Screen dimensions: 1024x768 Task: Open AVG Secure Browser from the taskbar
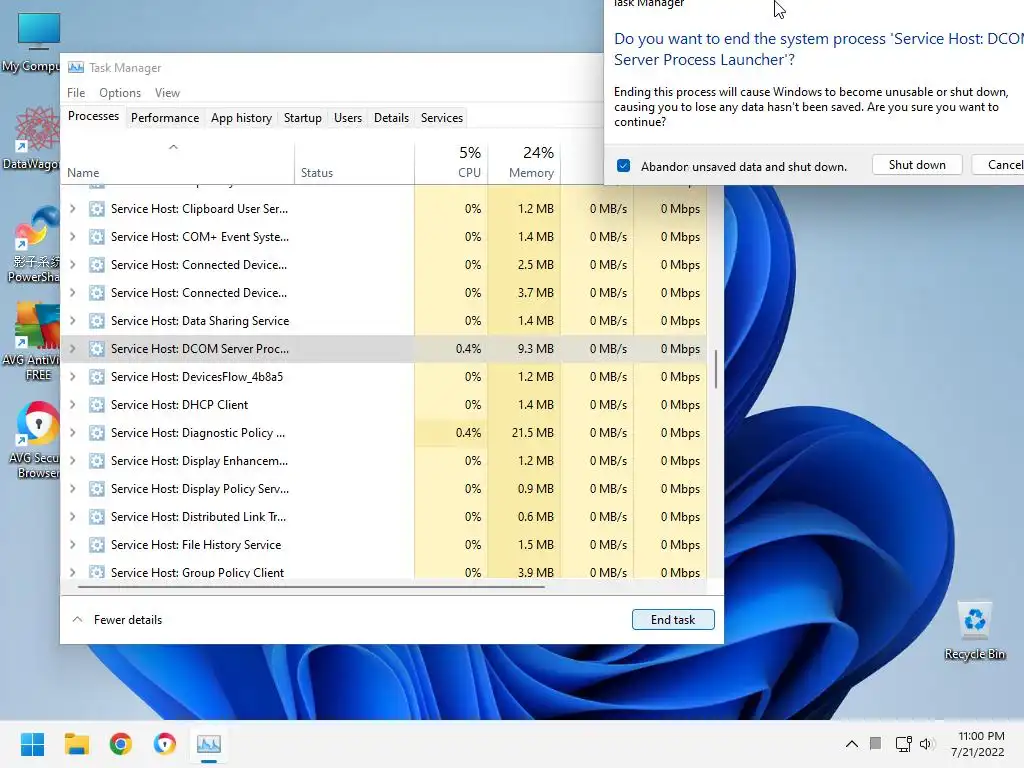(x=165, y=744)
